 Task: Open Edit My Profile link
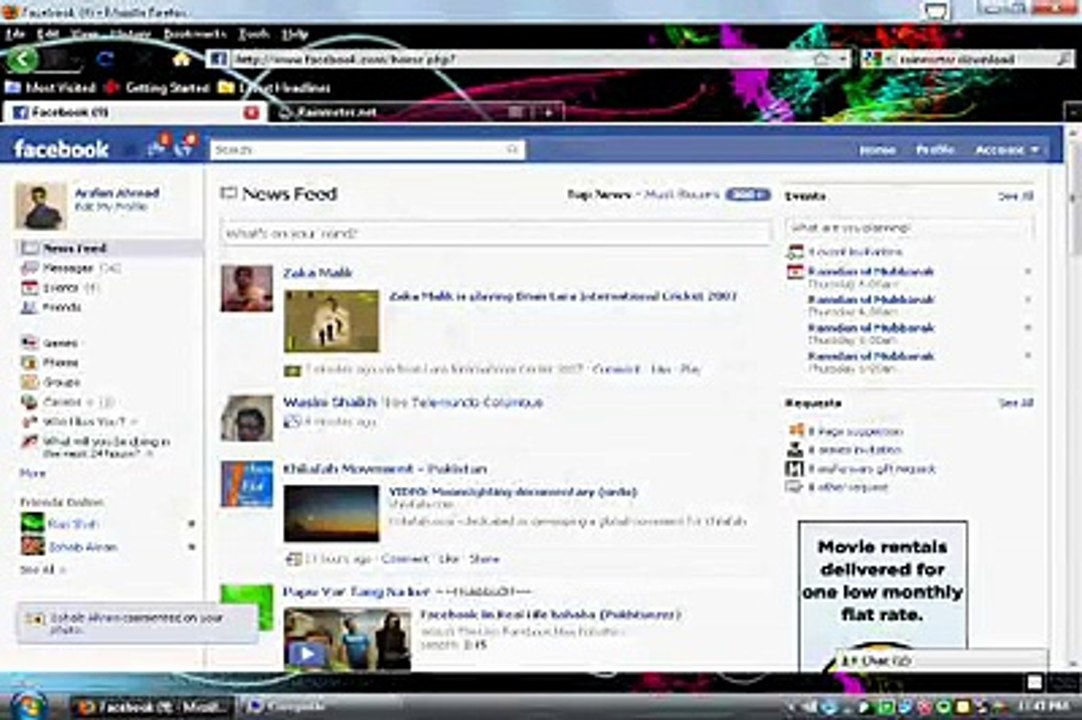pyautogui.click(x=111, y=206)
